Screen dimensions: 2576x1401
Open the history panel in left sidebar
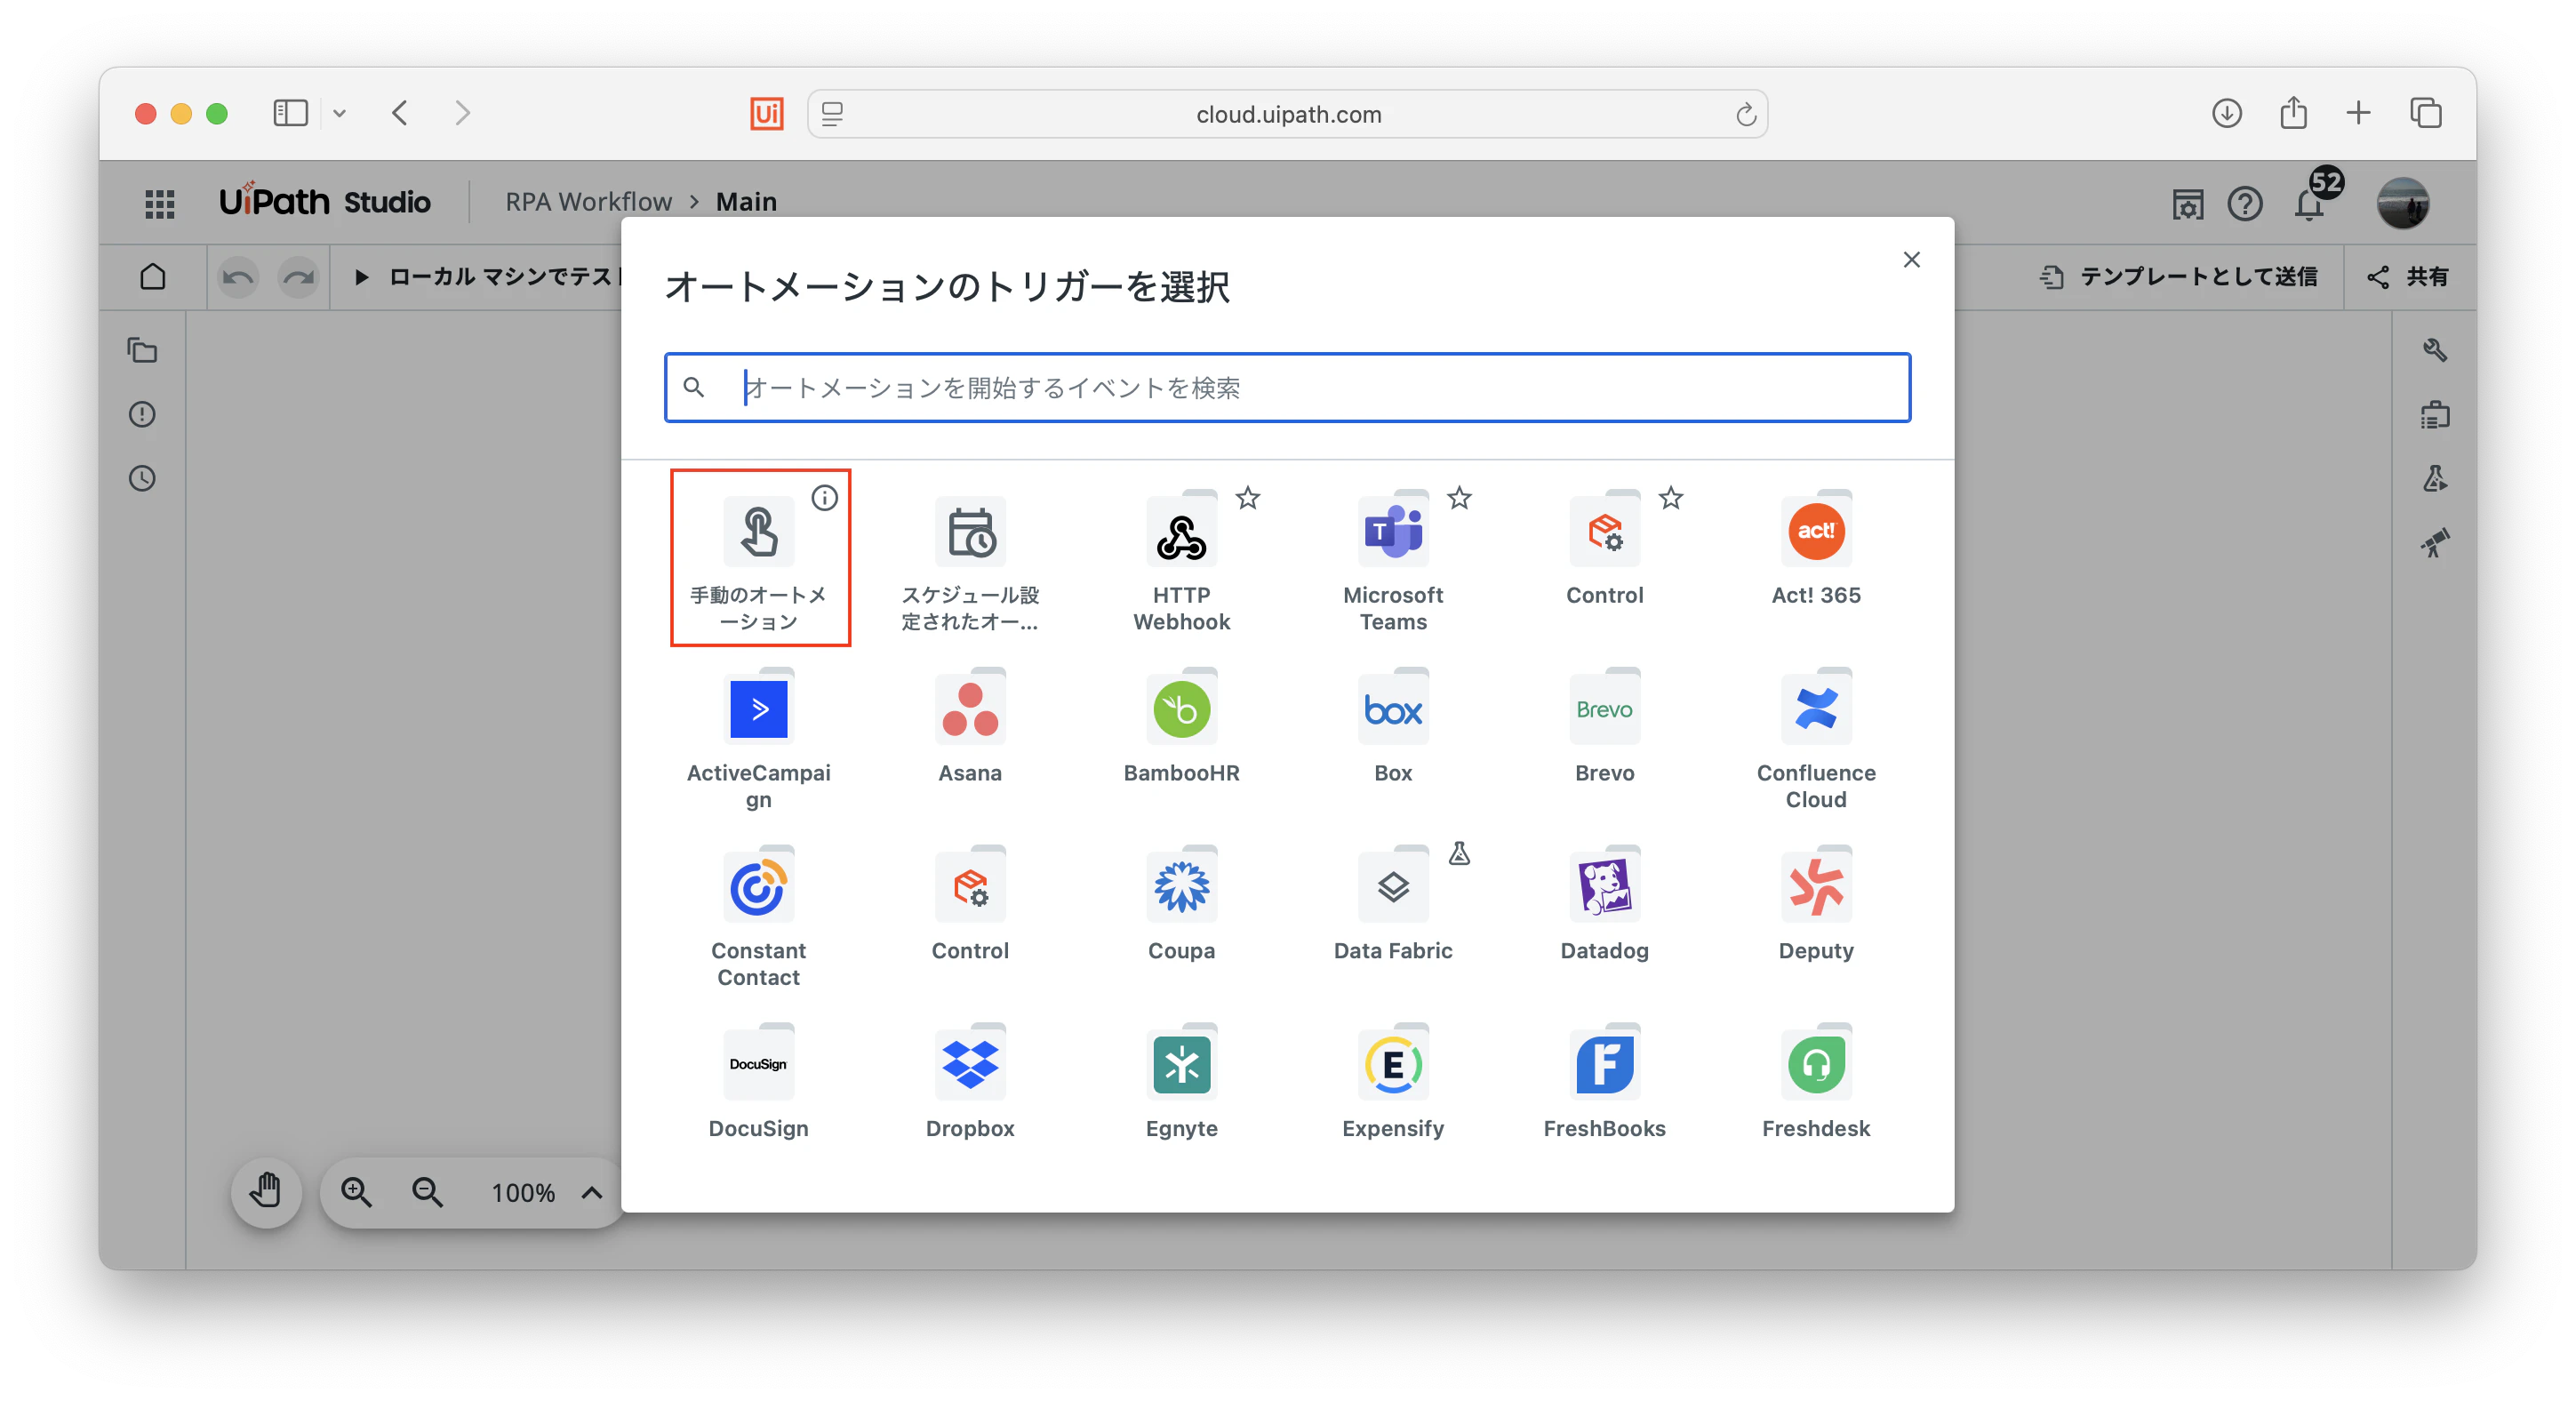coord(142,478)
